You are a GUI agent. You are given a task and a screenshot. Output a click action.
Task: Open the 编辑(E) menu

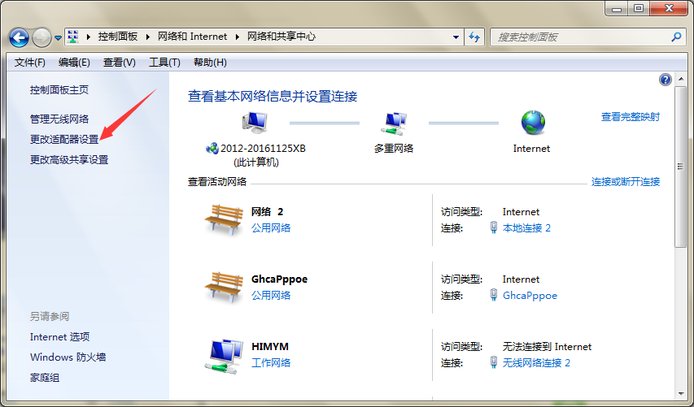point(74,62)
